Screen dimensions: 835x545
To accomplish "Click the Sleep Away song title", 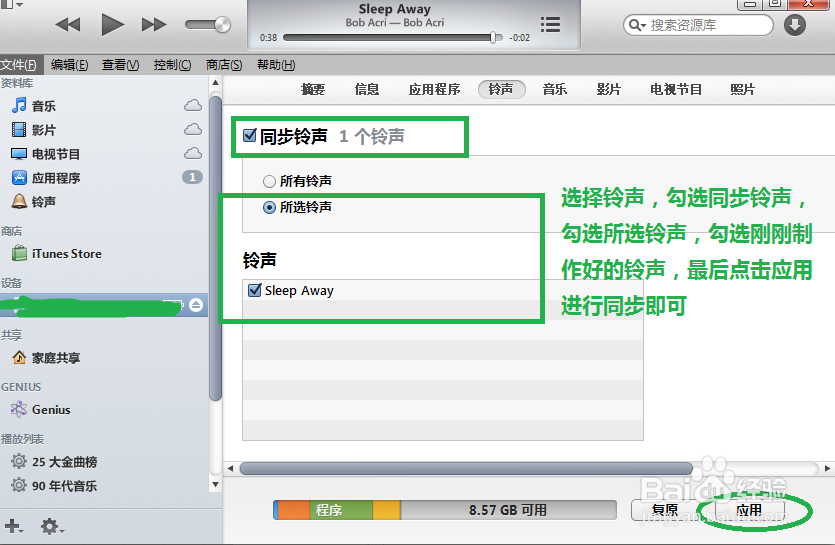I will coord(395,9).
